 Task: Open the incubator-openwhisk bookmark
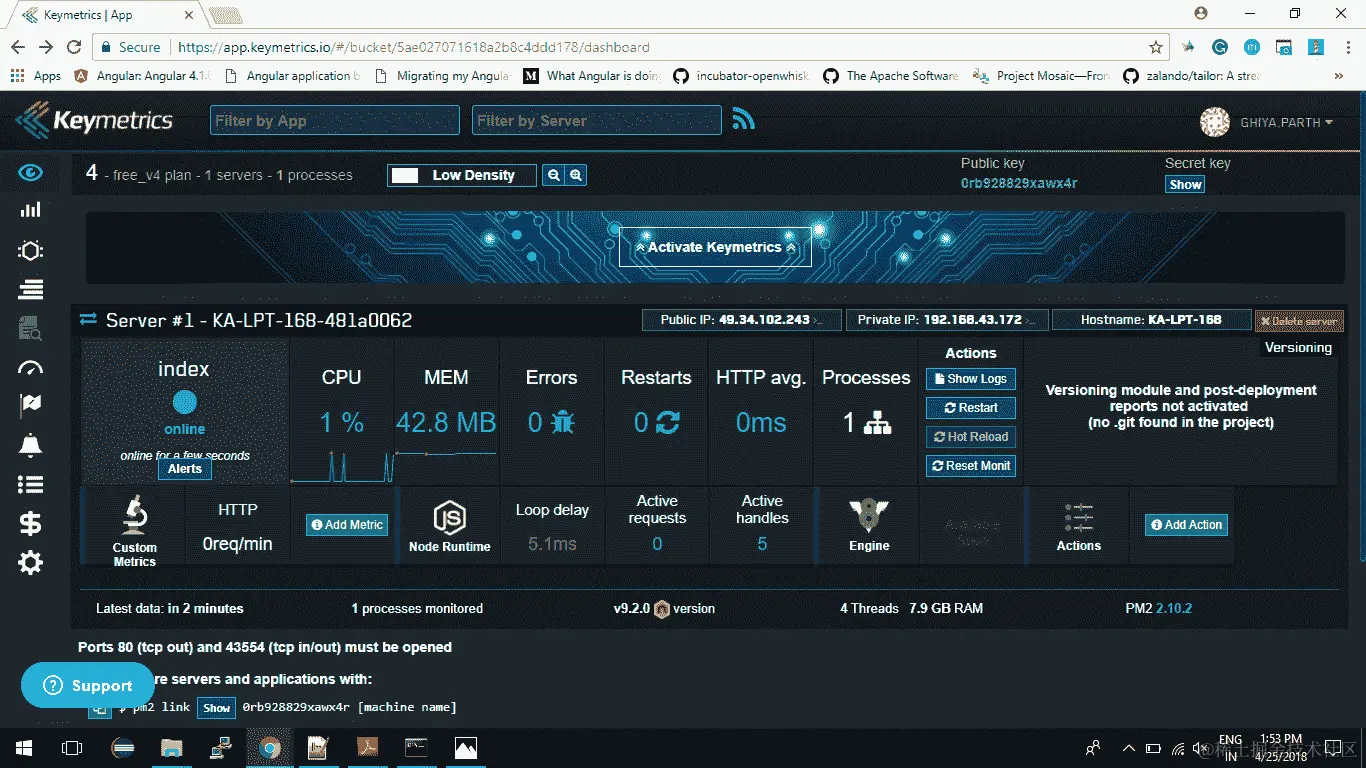tap(743, 76)
